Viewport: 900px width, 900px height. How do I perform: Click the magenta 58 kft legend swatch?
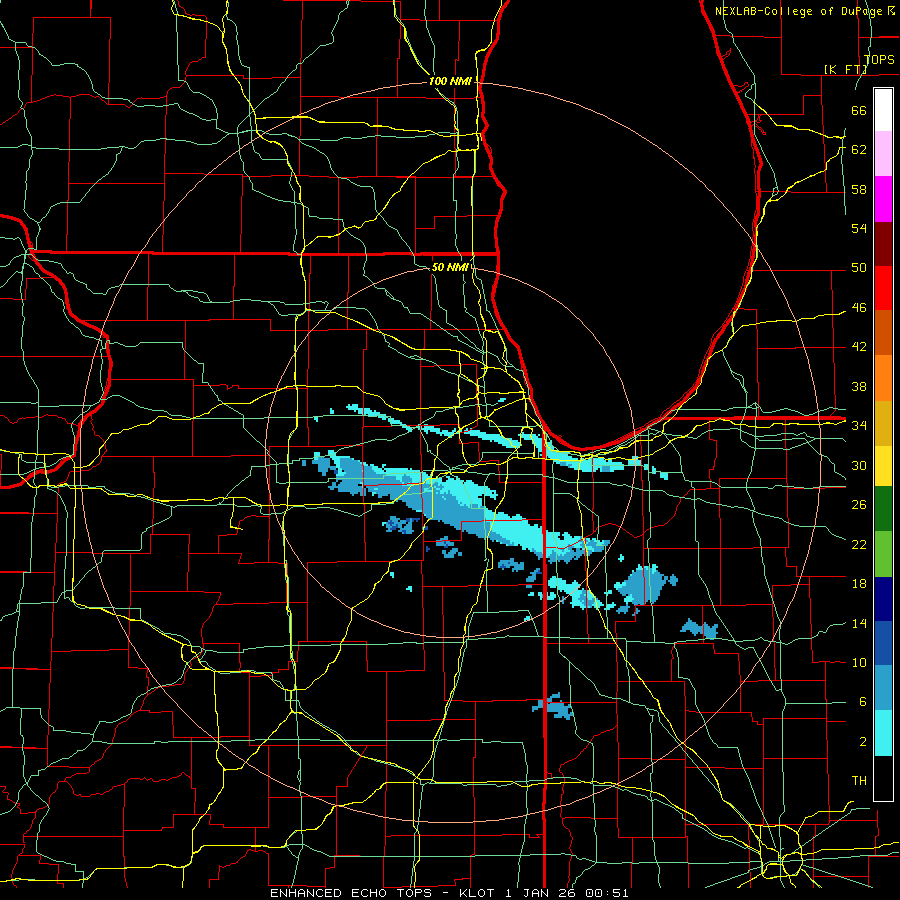pos(883,199)
